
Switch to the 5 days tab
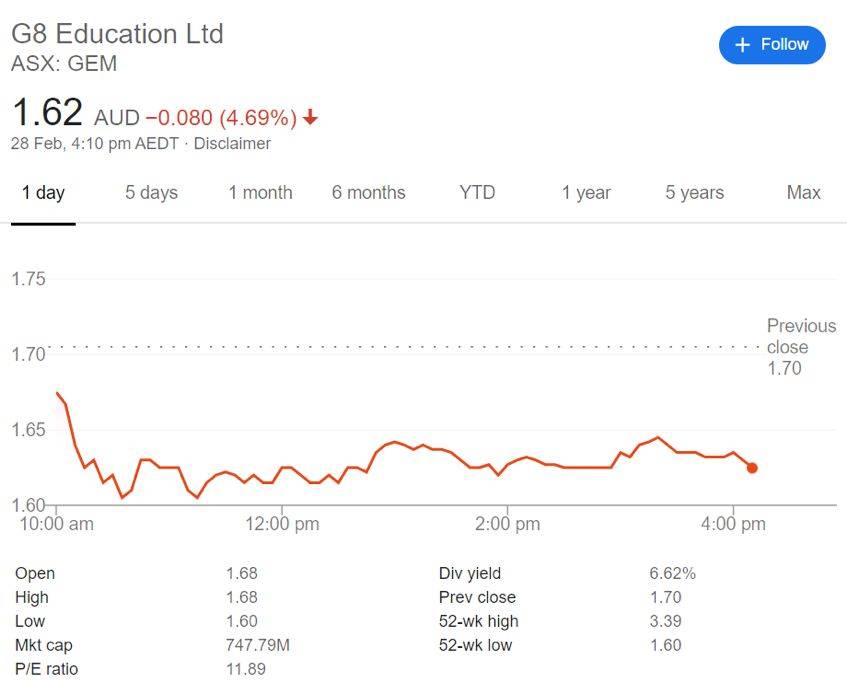coord(152,193)
